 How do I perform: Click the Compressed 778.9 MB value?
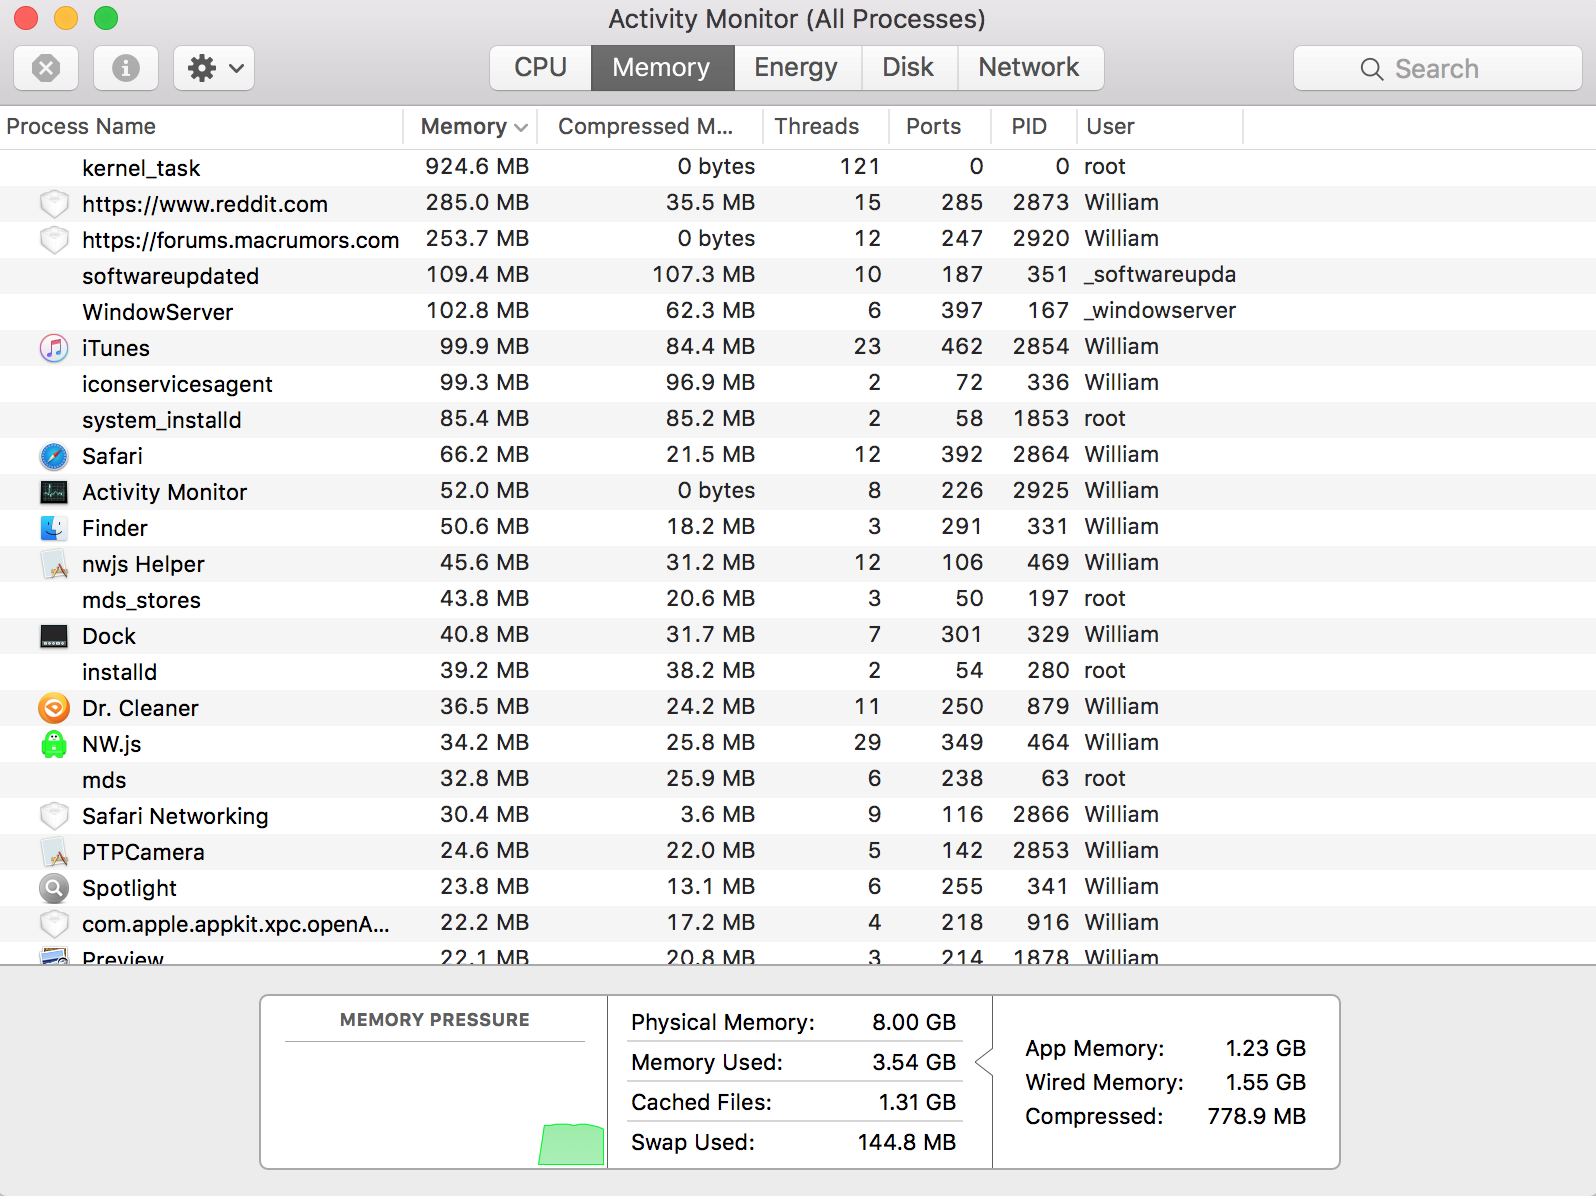click(x=1257, y=1116)
